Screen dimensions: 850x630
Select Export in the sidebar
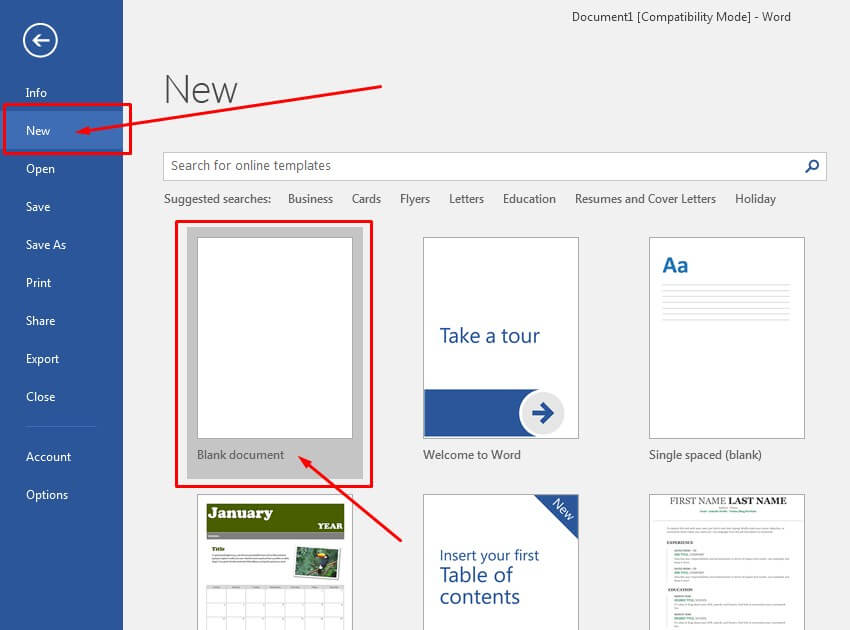pos(43,359)
